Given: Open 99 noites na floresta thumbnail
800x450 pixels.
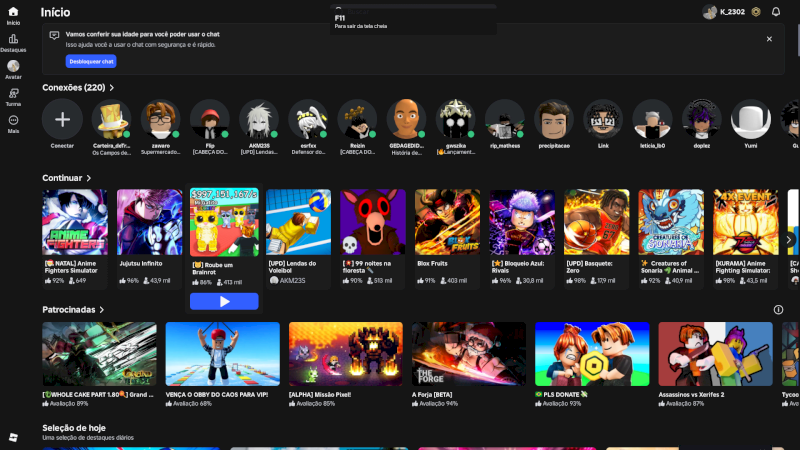Looking at the screenshot, I should (x=373, y=222).
